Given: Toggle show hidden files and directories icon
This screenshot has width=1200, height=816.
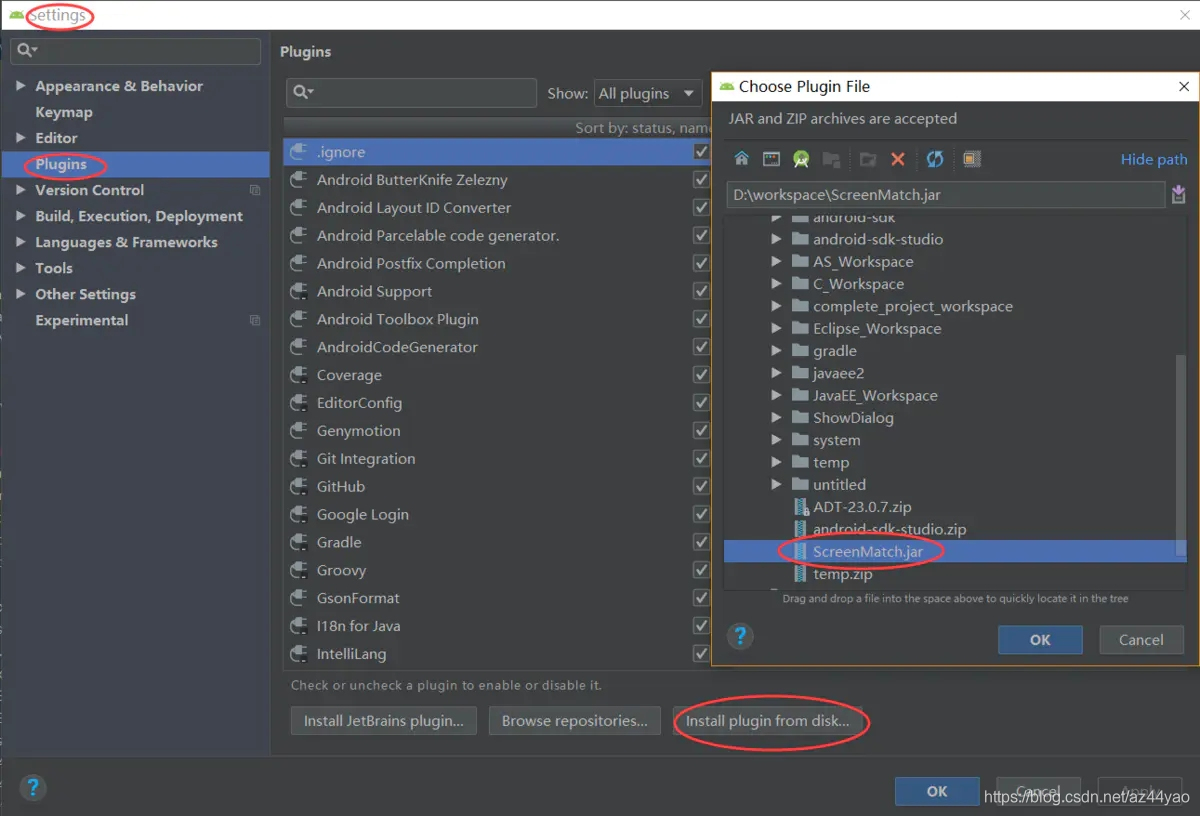Looking at the screenshot, I should pyautogui.click(x=971, y=159).
